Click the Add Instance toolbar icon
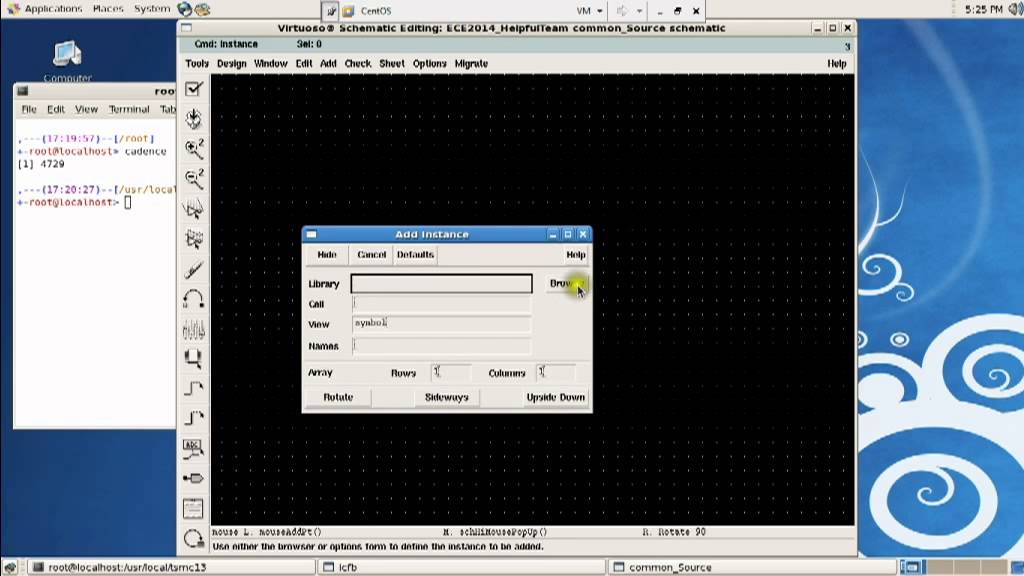This screenshot has width=1024, height=576. [193, 359]
